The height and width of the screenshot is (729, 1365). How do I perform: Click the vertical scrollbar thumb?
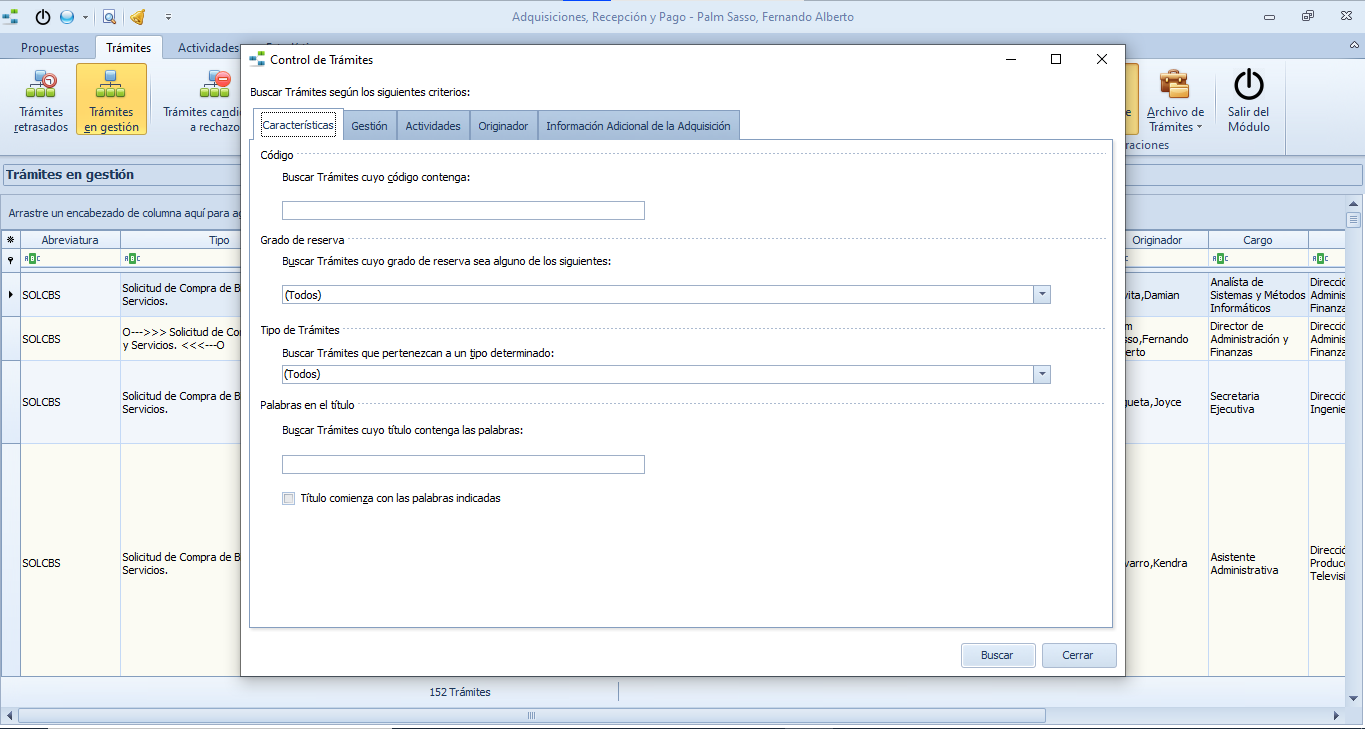coord(1353,220)
